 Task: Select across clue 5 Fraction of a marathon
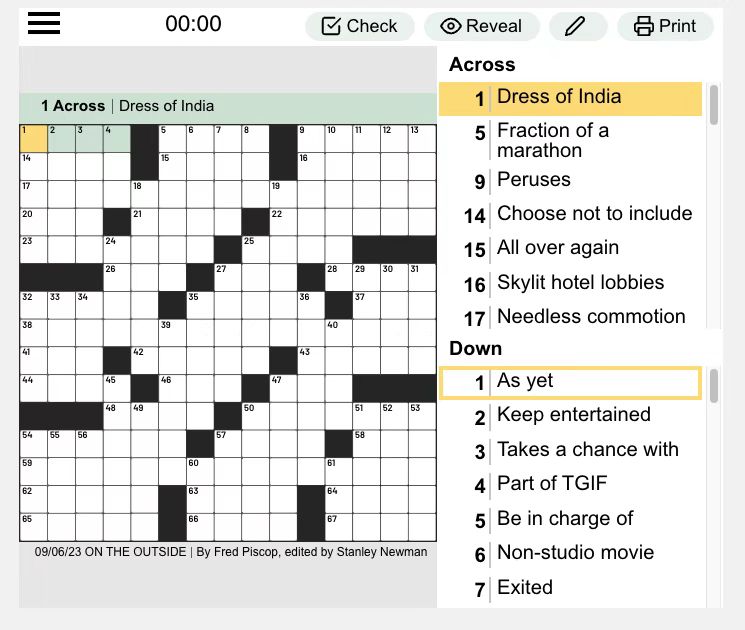[x=570, y=140]
